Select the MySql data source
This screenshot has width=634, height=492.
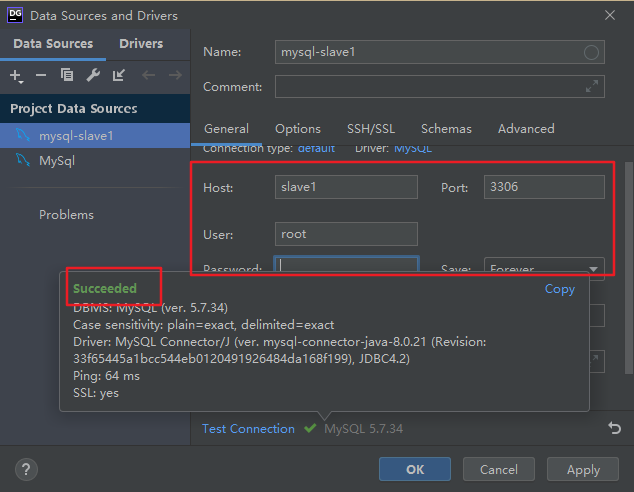[x=95, y=160]
